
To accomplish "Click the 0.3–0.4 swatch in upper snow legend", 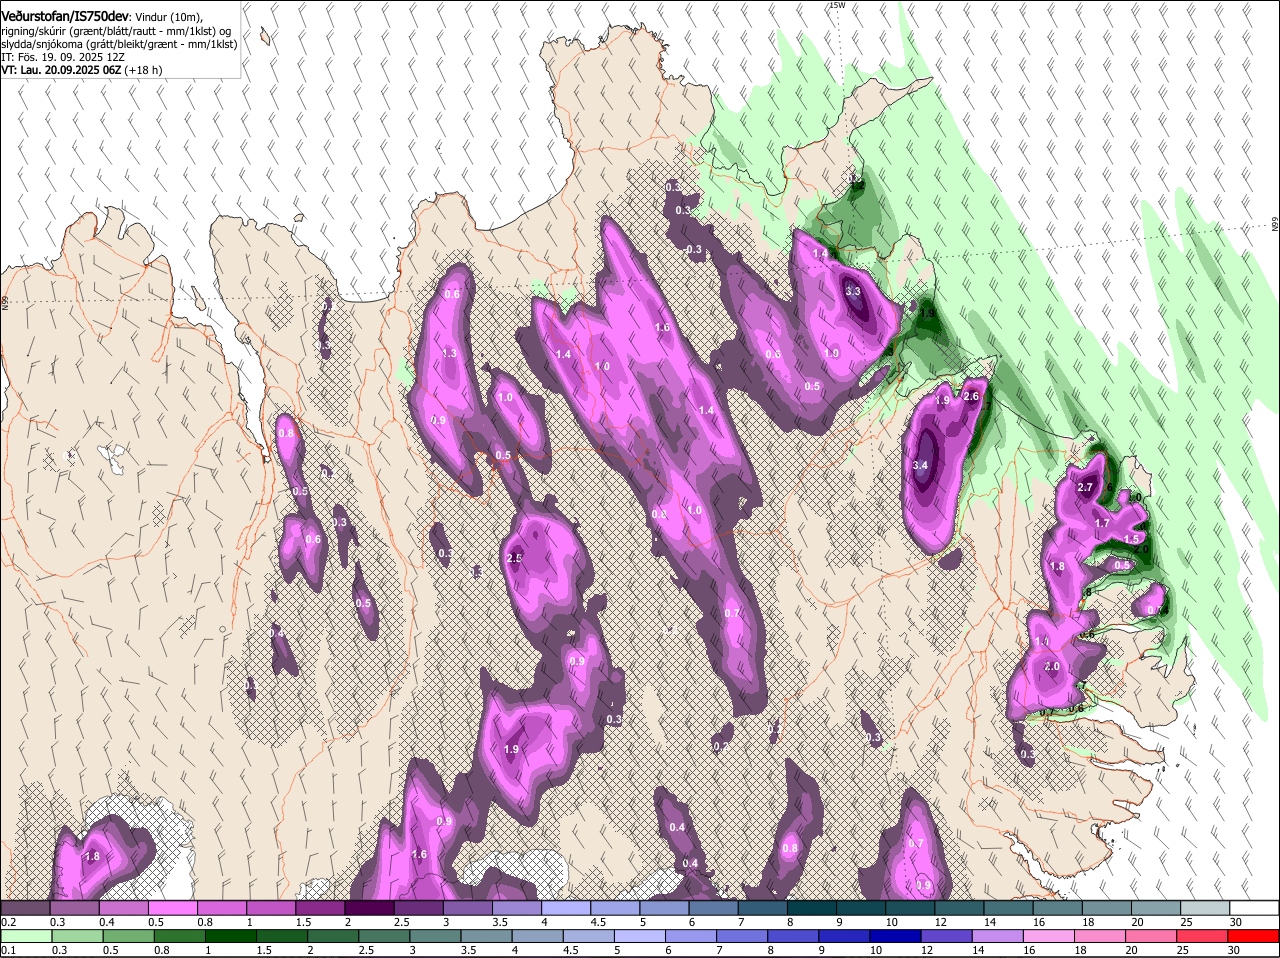I will click(x=74, y=908).
